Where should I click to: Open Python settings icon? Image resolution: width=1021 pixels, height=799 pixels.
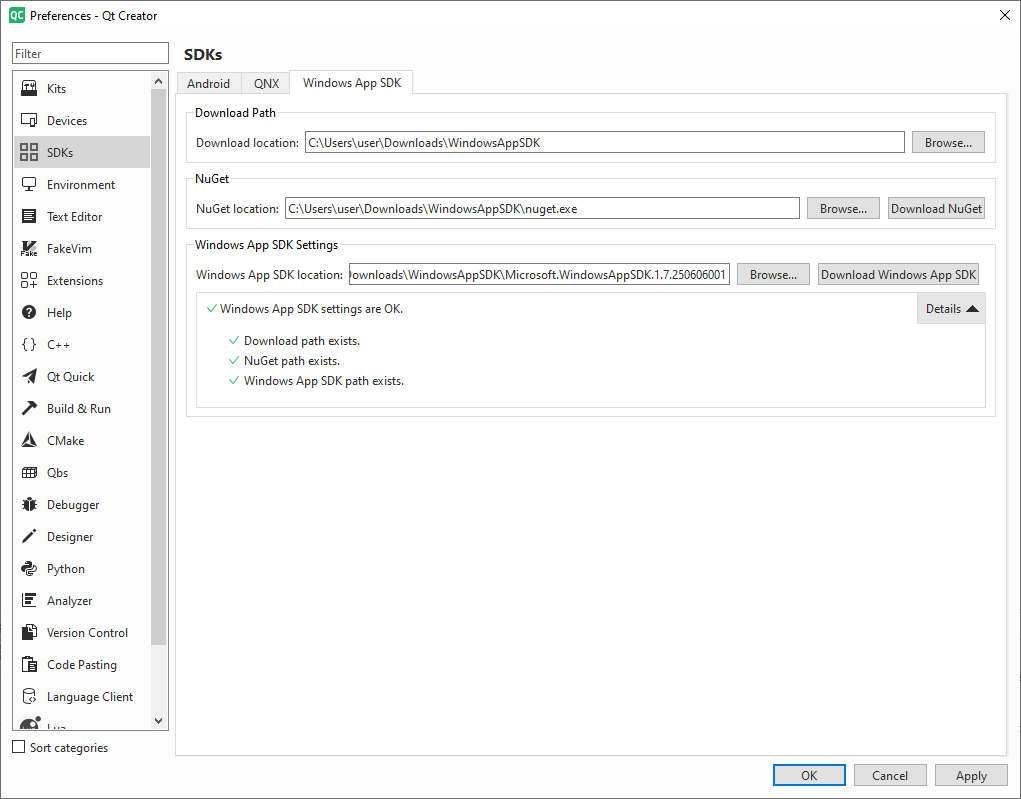click(x=29, y=568)
